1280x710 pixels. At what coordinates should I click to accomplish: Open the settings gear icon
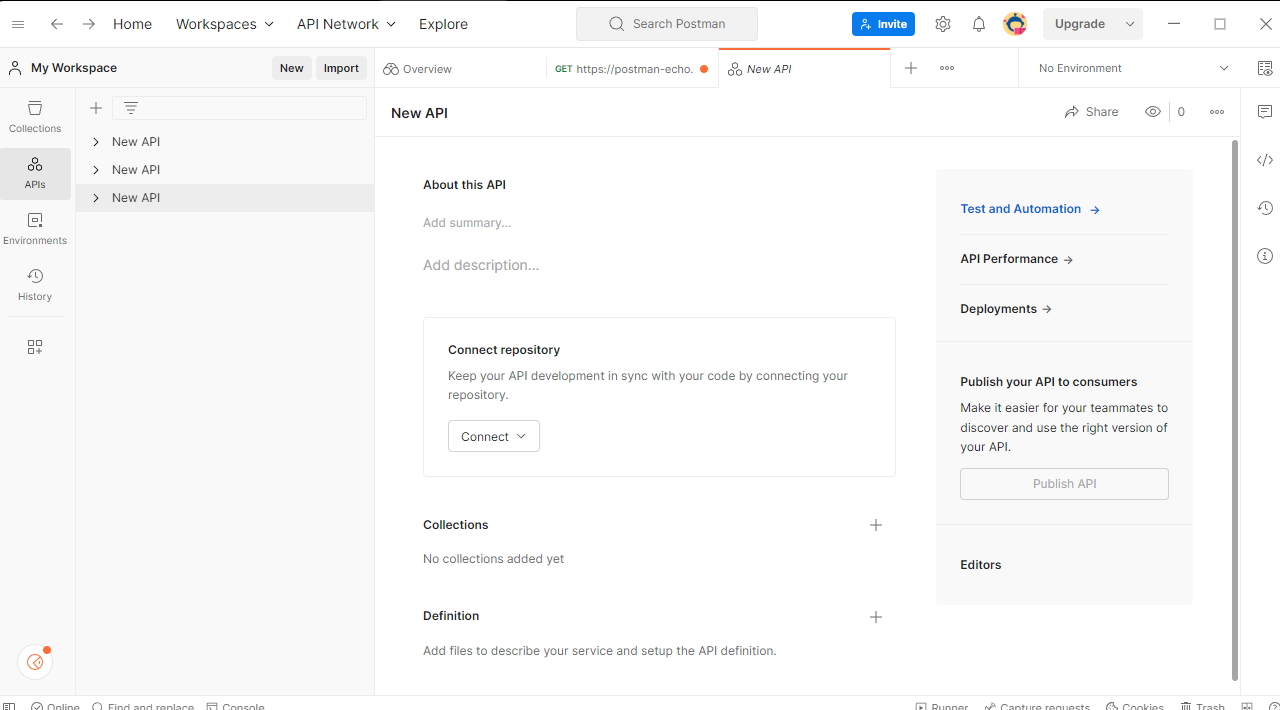(x=943, y=24)
